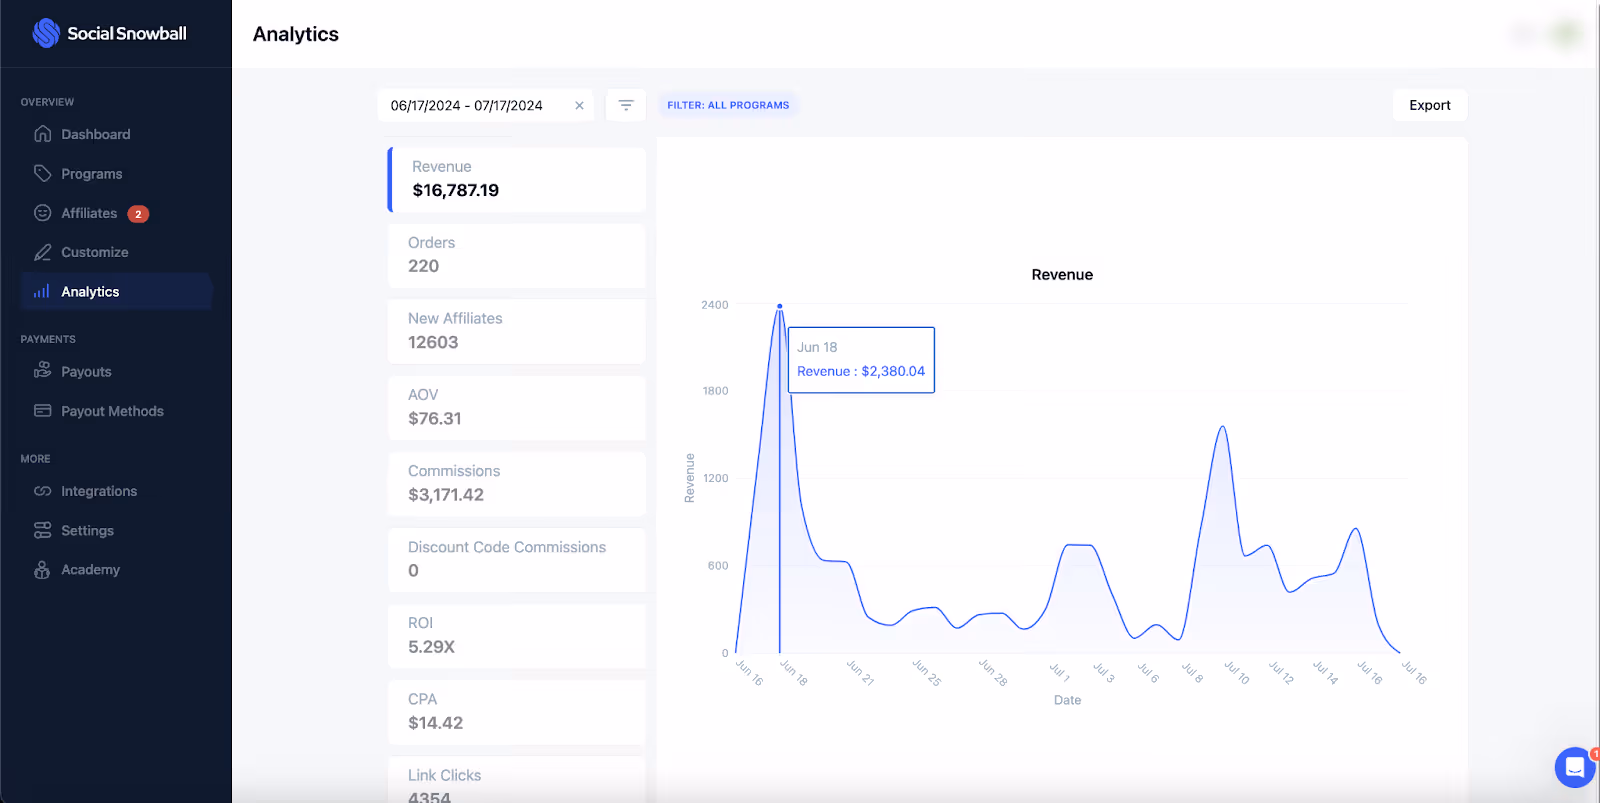This screenshot has width=1600, height=803.
Task: Click the 2400 y-axis label
Action: (x=715, y=305)
